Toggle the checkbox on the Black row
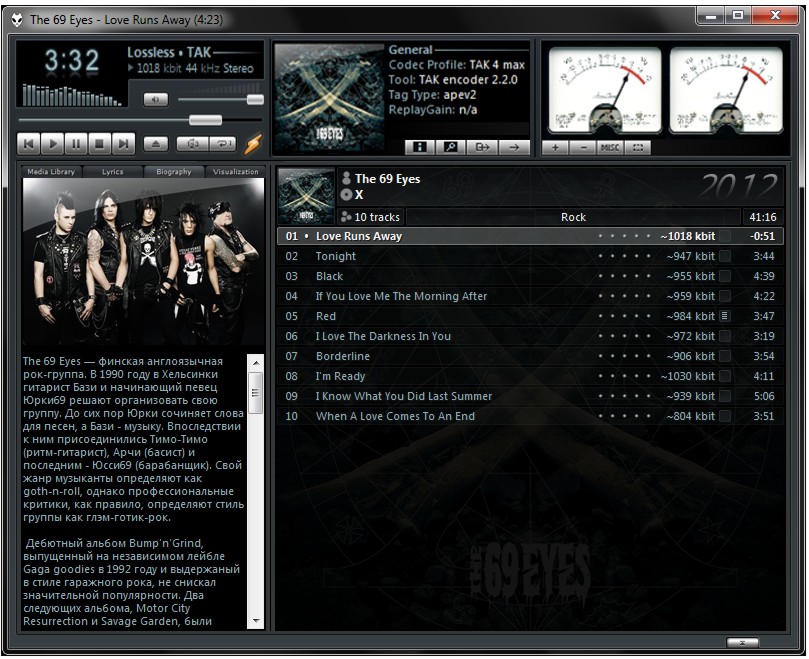This screenshot has height=659, width=809. 725,276
